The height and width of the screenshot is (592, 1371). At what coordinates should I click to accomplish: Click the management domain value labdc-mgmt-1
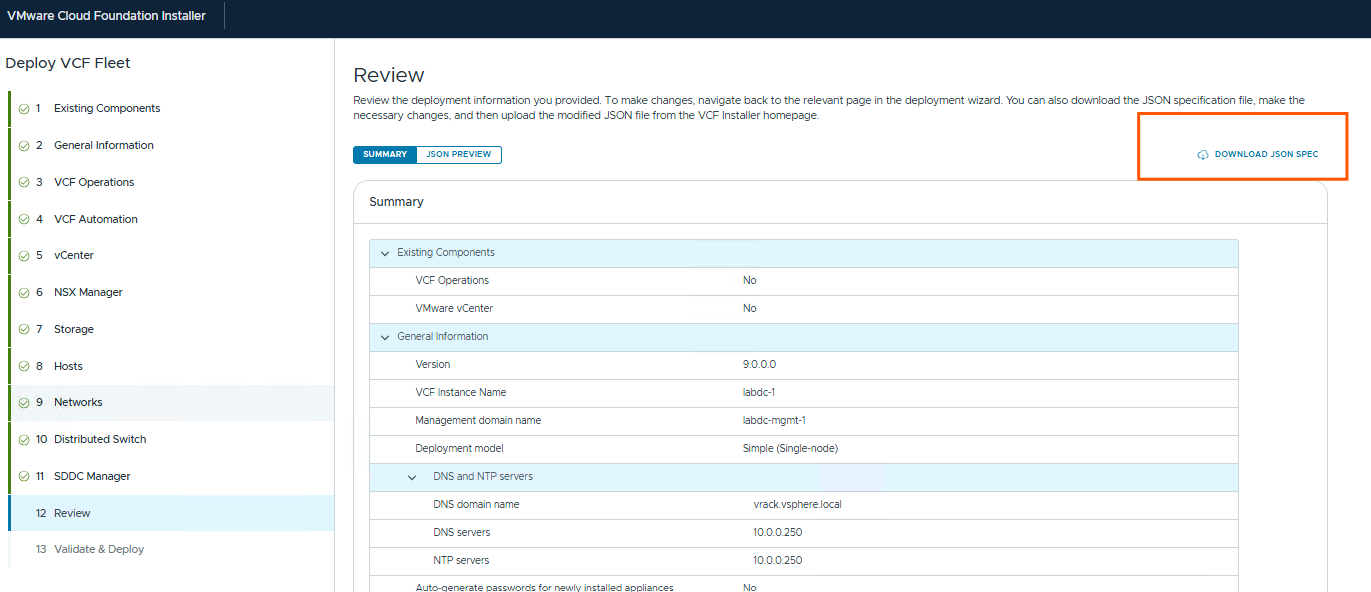tap(774, 420)
